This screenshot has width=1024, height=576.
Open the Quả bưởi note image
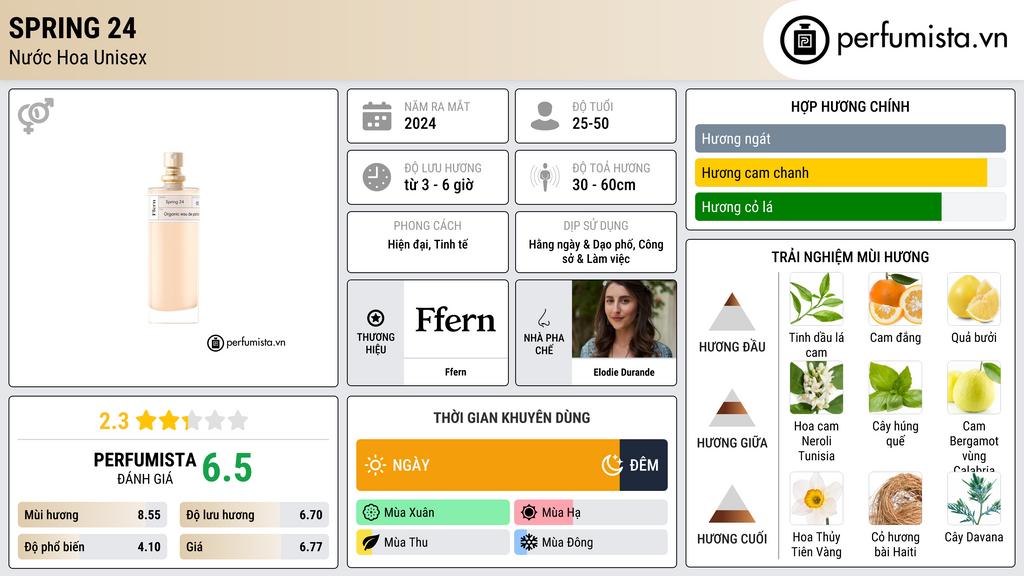click(x=974, y=299)
